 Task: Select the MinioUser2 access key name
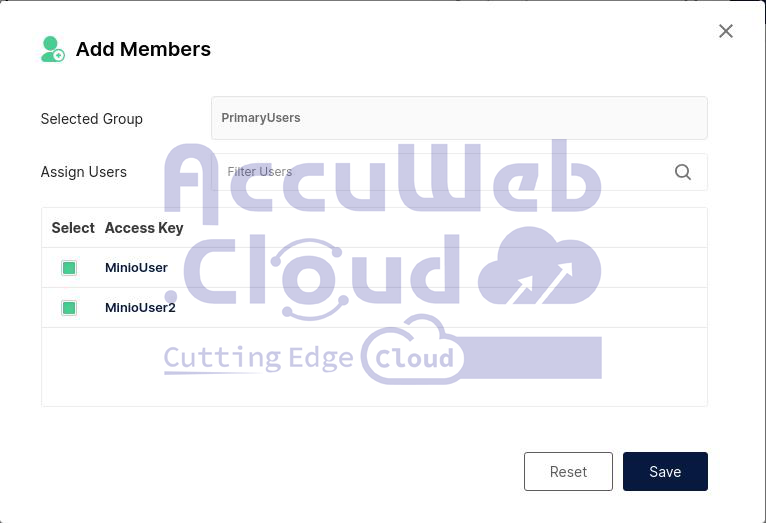[x=140, y=308]
